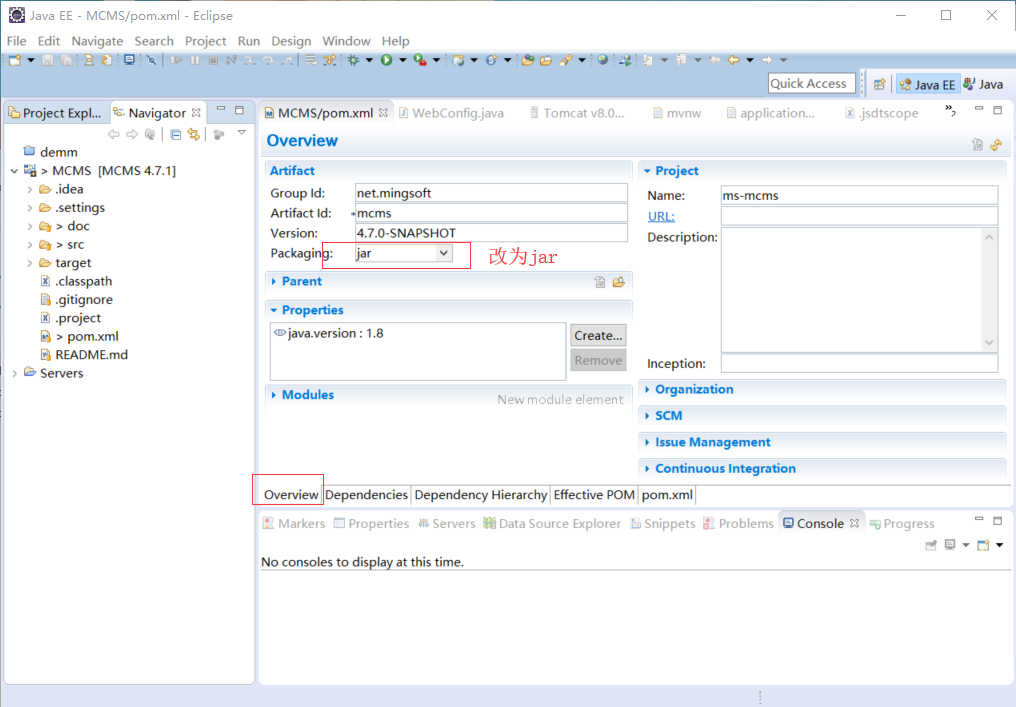The image size is (1016, 707).
Task: Click the Debug bug icon in toolbar
Action: pyautogui.click(x=353, y=60)
